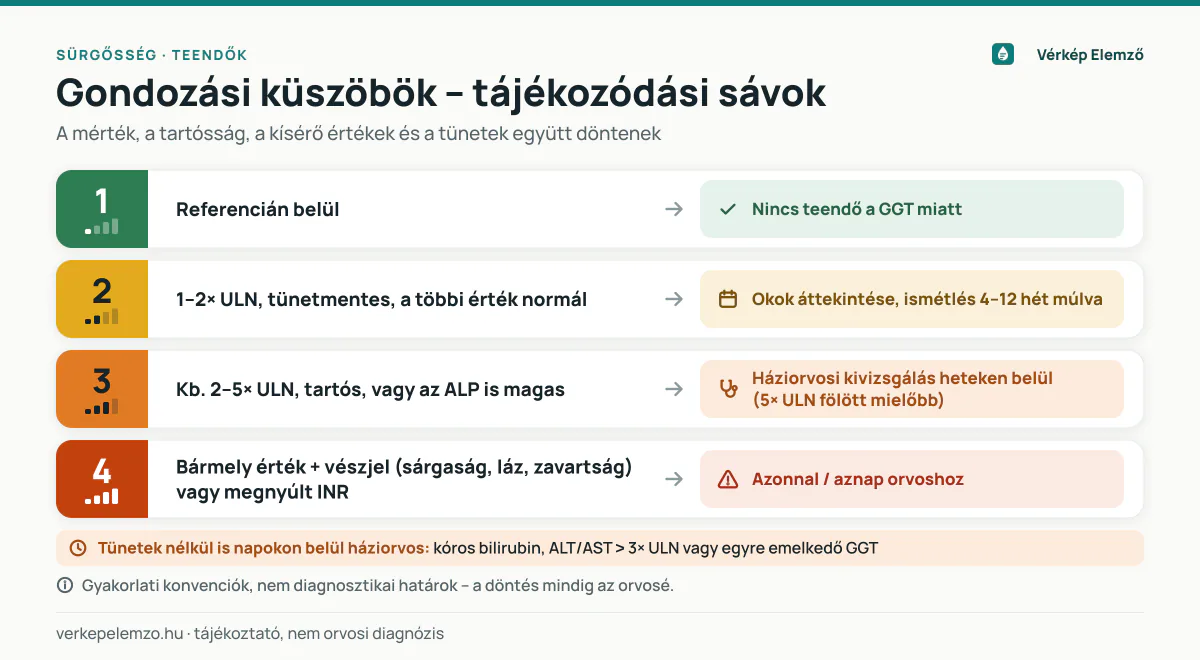The height and width of the screenshot is (660, 1200).
Task: Click the Gyakorlati konvenciók disclaimer text
Action: 378,585
